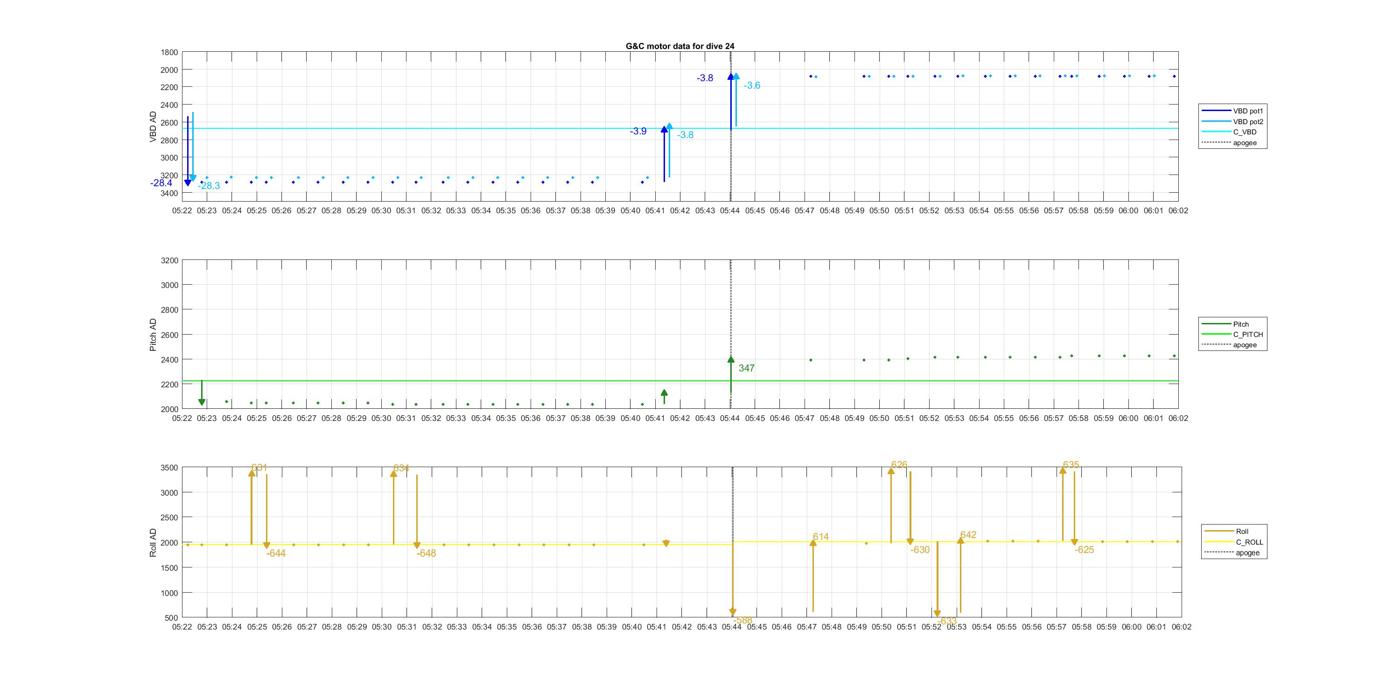Click the title "G&C motor data for dive 24"
This screenshot has height=693, width=1400.
coord(680,46)
